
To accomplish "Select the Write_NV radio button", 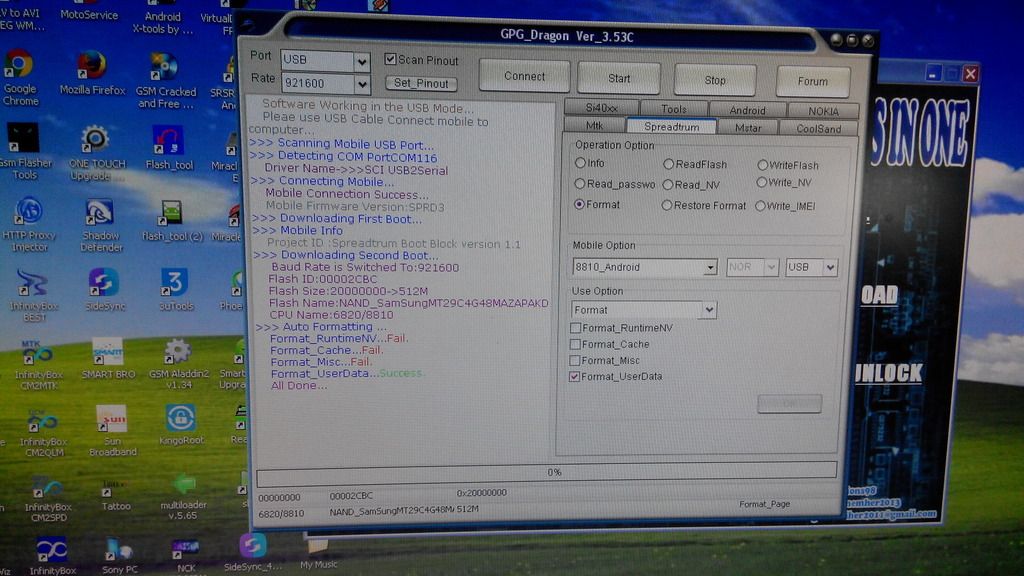I will point(761,183).
